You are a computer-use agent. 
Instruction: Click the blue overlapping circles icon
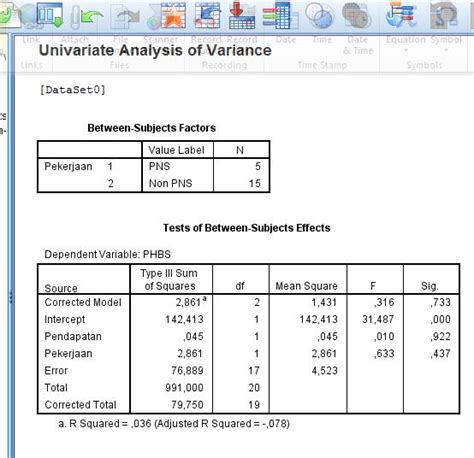tap(319, 15)
